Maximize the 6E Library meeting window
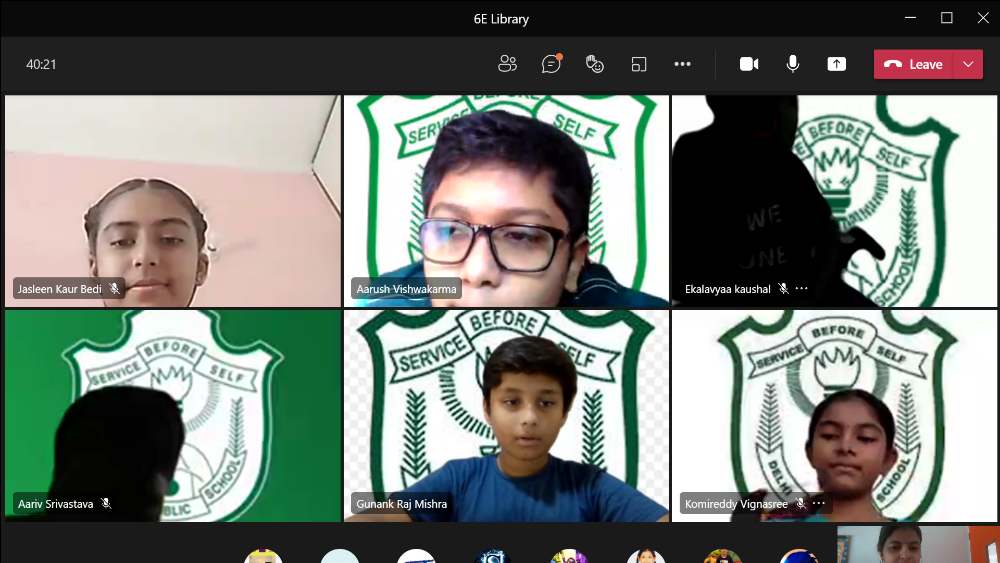 tap(946, 18)
